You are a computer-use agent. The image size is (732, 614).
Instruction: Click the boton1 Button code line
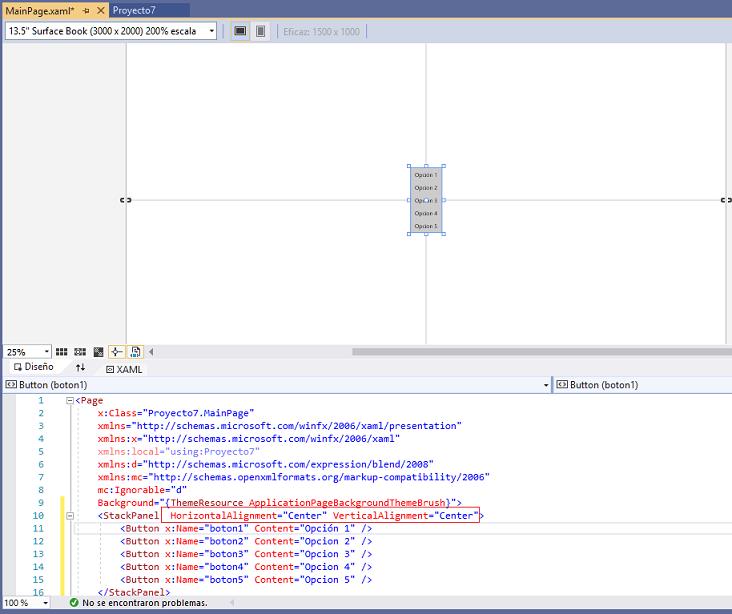pyautogui.click(x=246, y=529)
